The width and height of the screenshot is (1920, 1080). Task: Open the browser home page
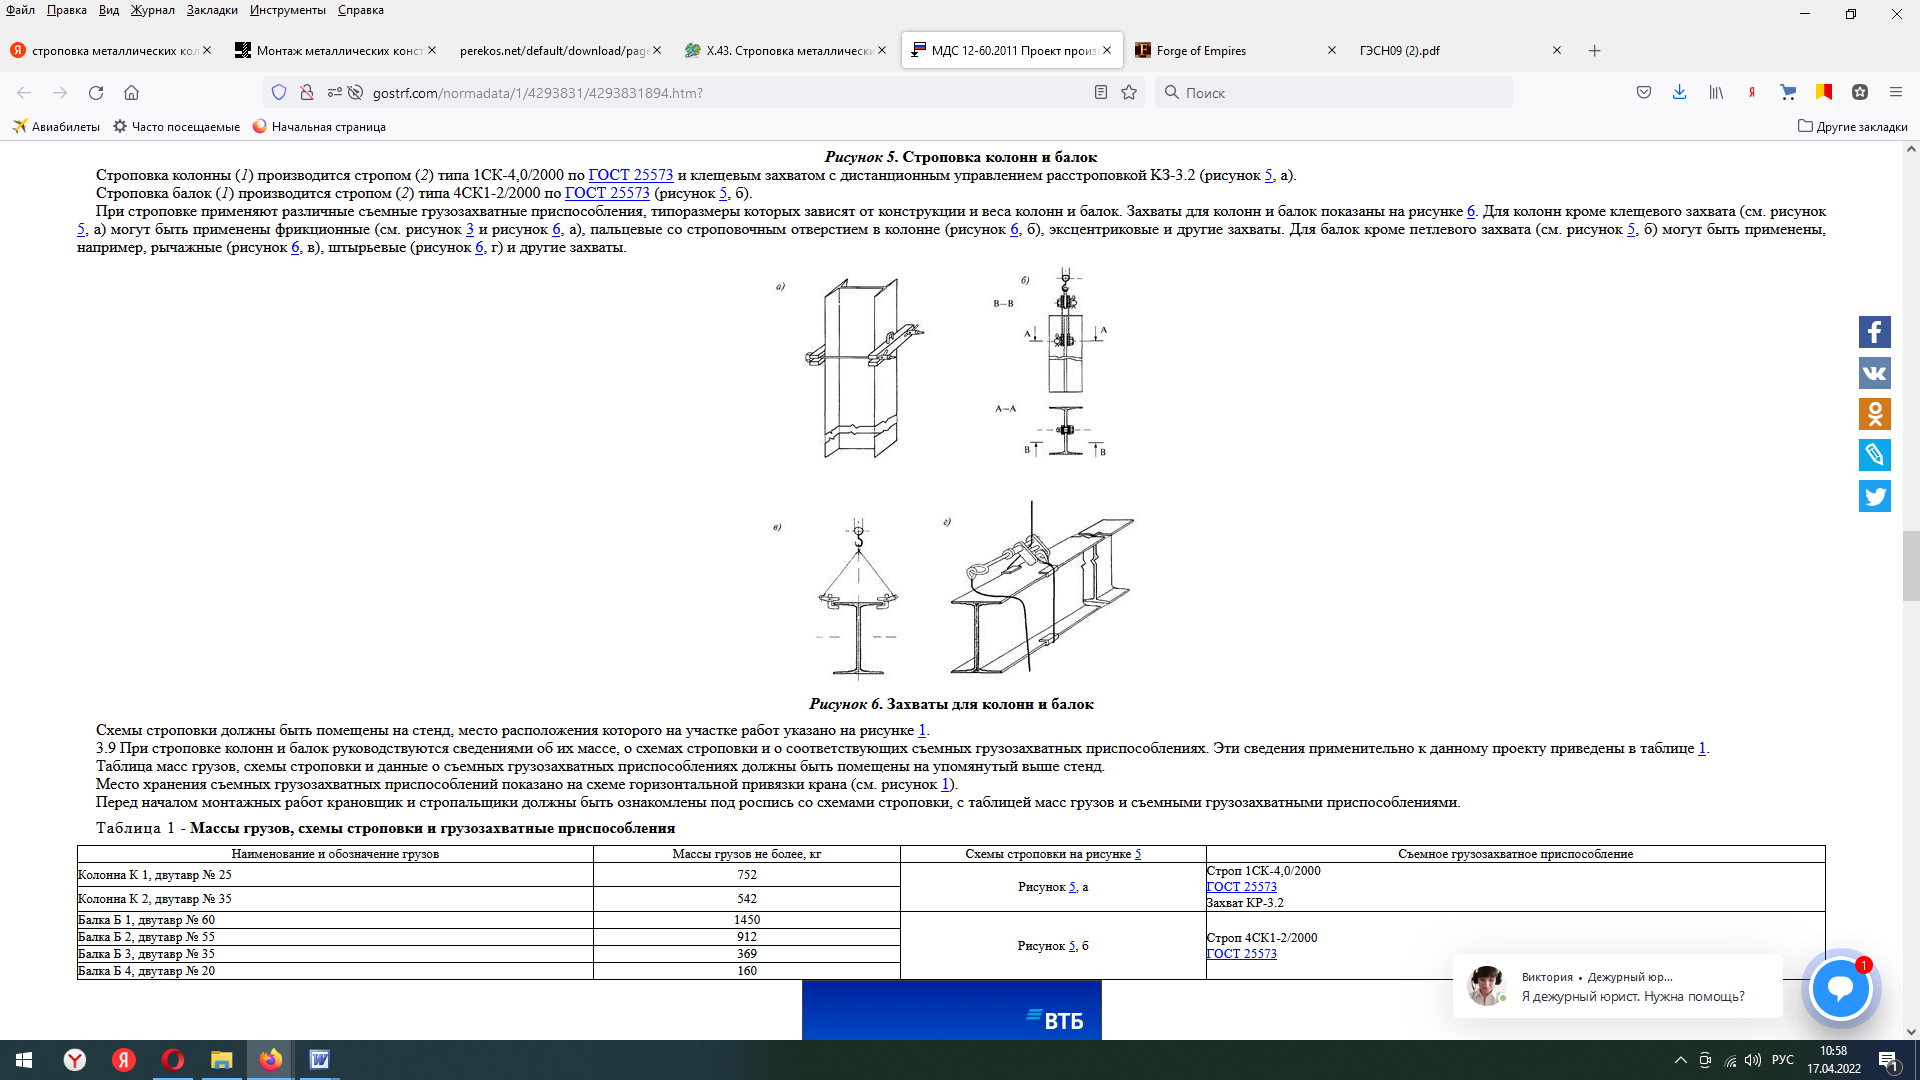131,92
